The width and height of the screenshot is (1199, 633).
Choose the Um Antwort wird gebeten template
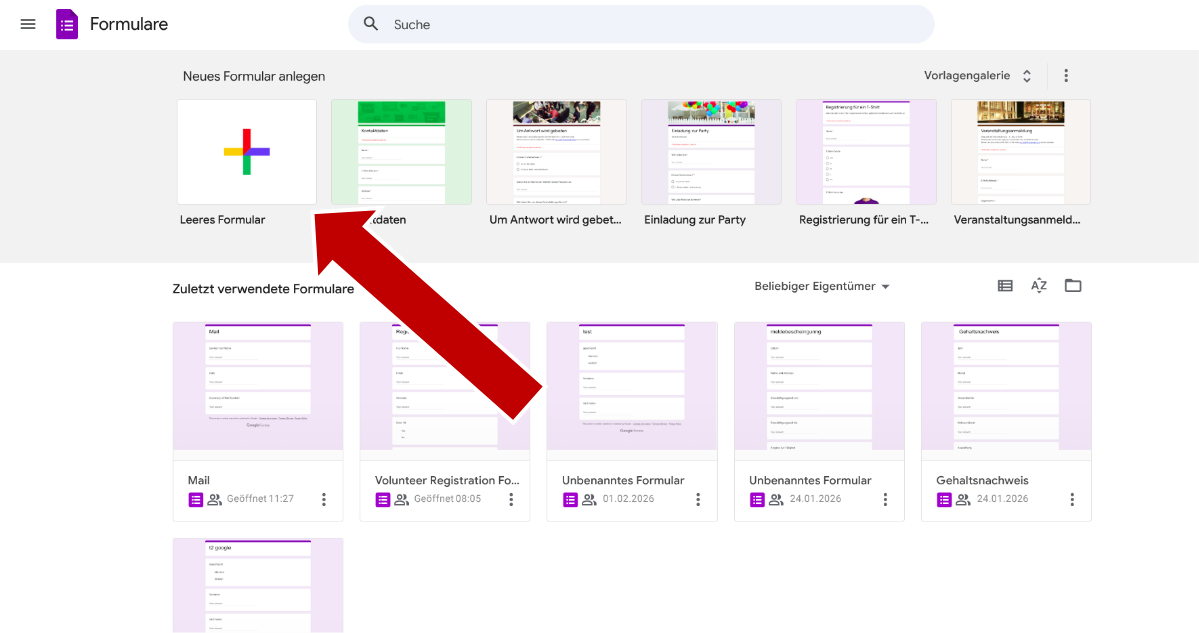tap(556, 152)
